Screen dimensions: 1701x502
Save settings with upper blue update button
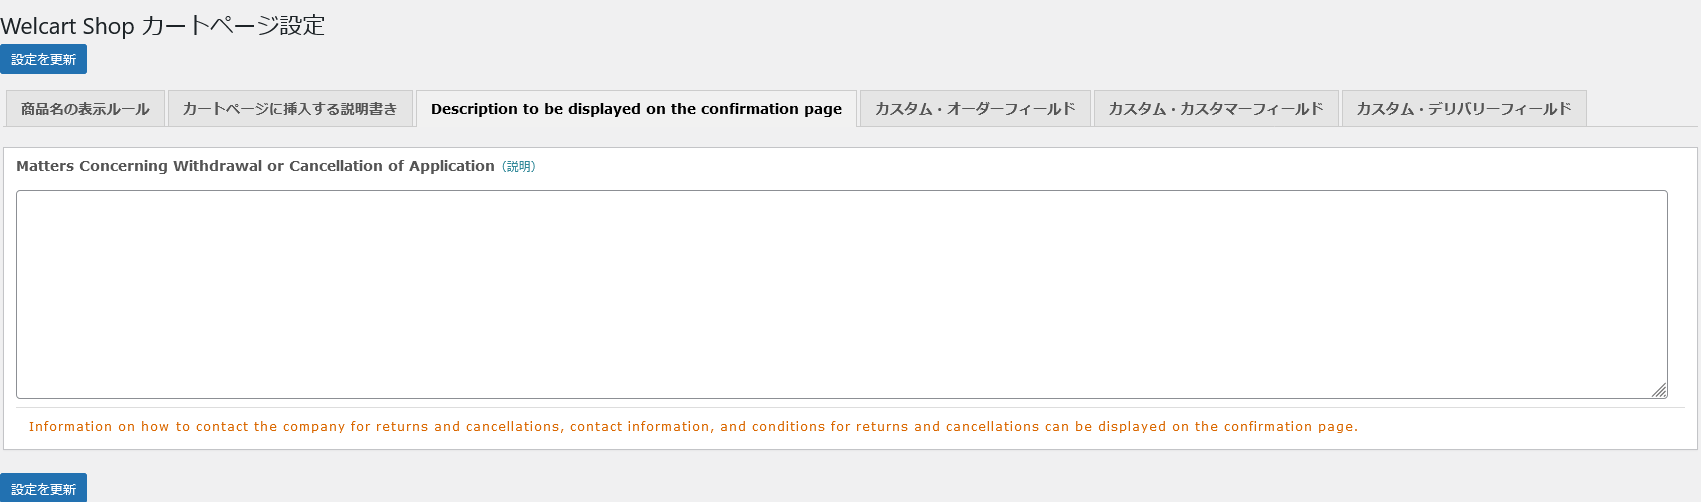coord(43,59)
